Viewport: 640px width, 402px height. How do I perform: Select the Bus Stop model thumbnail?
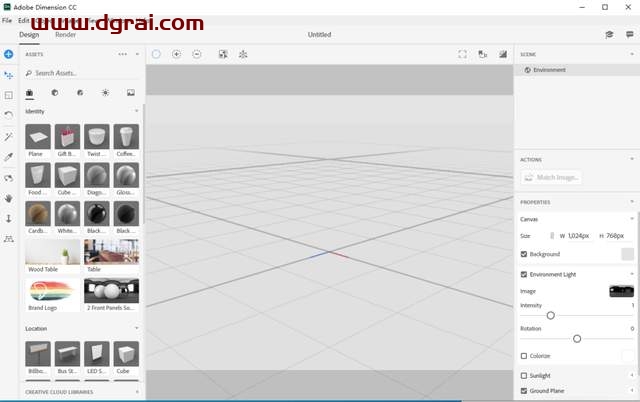pyautogui.click(x=67, y=353)
